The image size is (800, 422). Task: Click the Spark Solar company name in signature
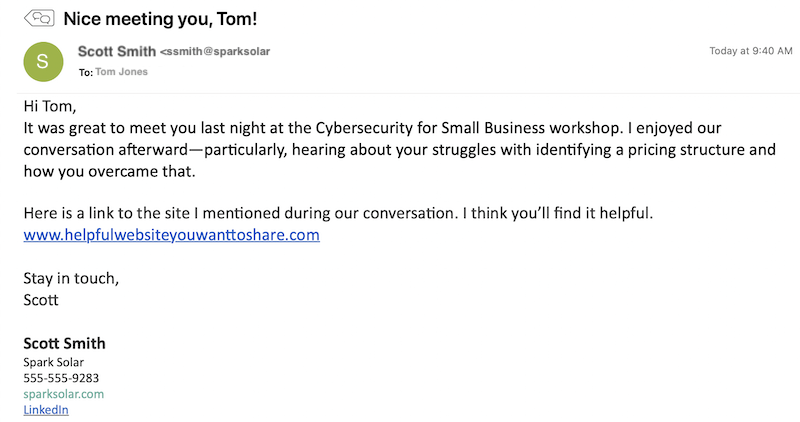point(54,362)
